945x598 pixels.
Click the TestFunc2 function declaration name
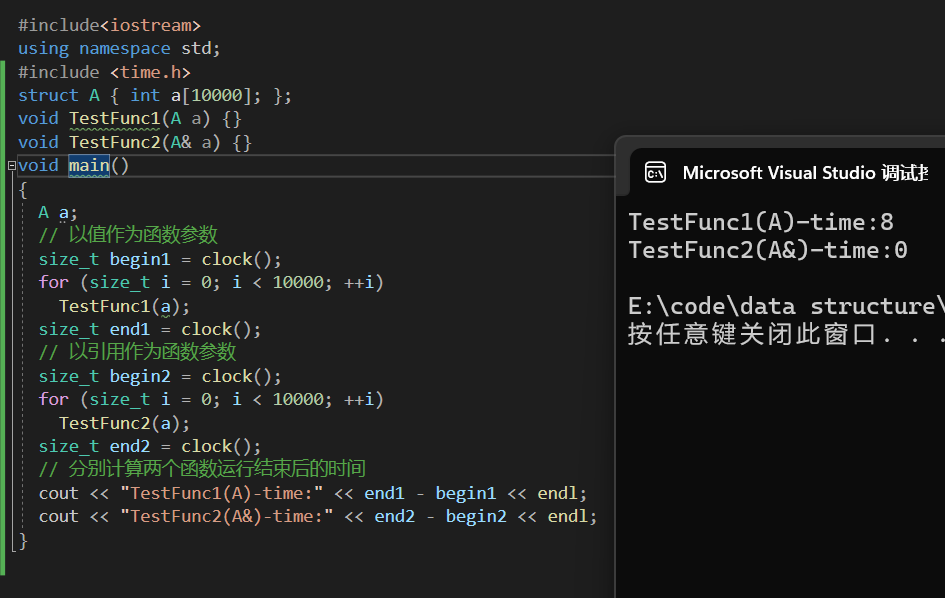click(115, 142)
